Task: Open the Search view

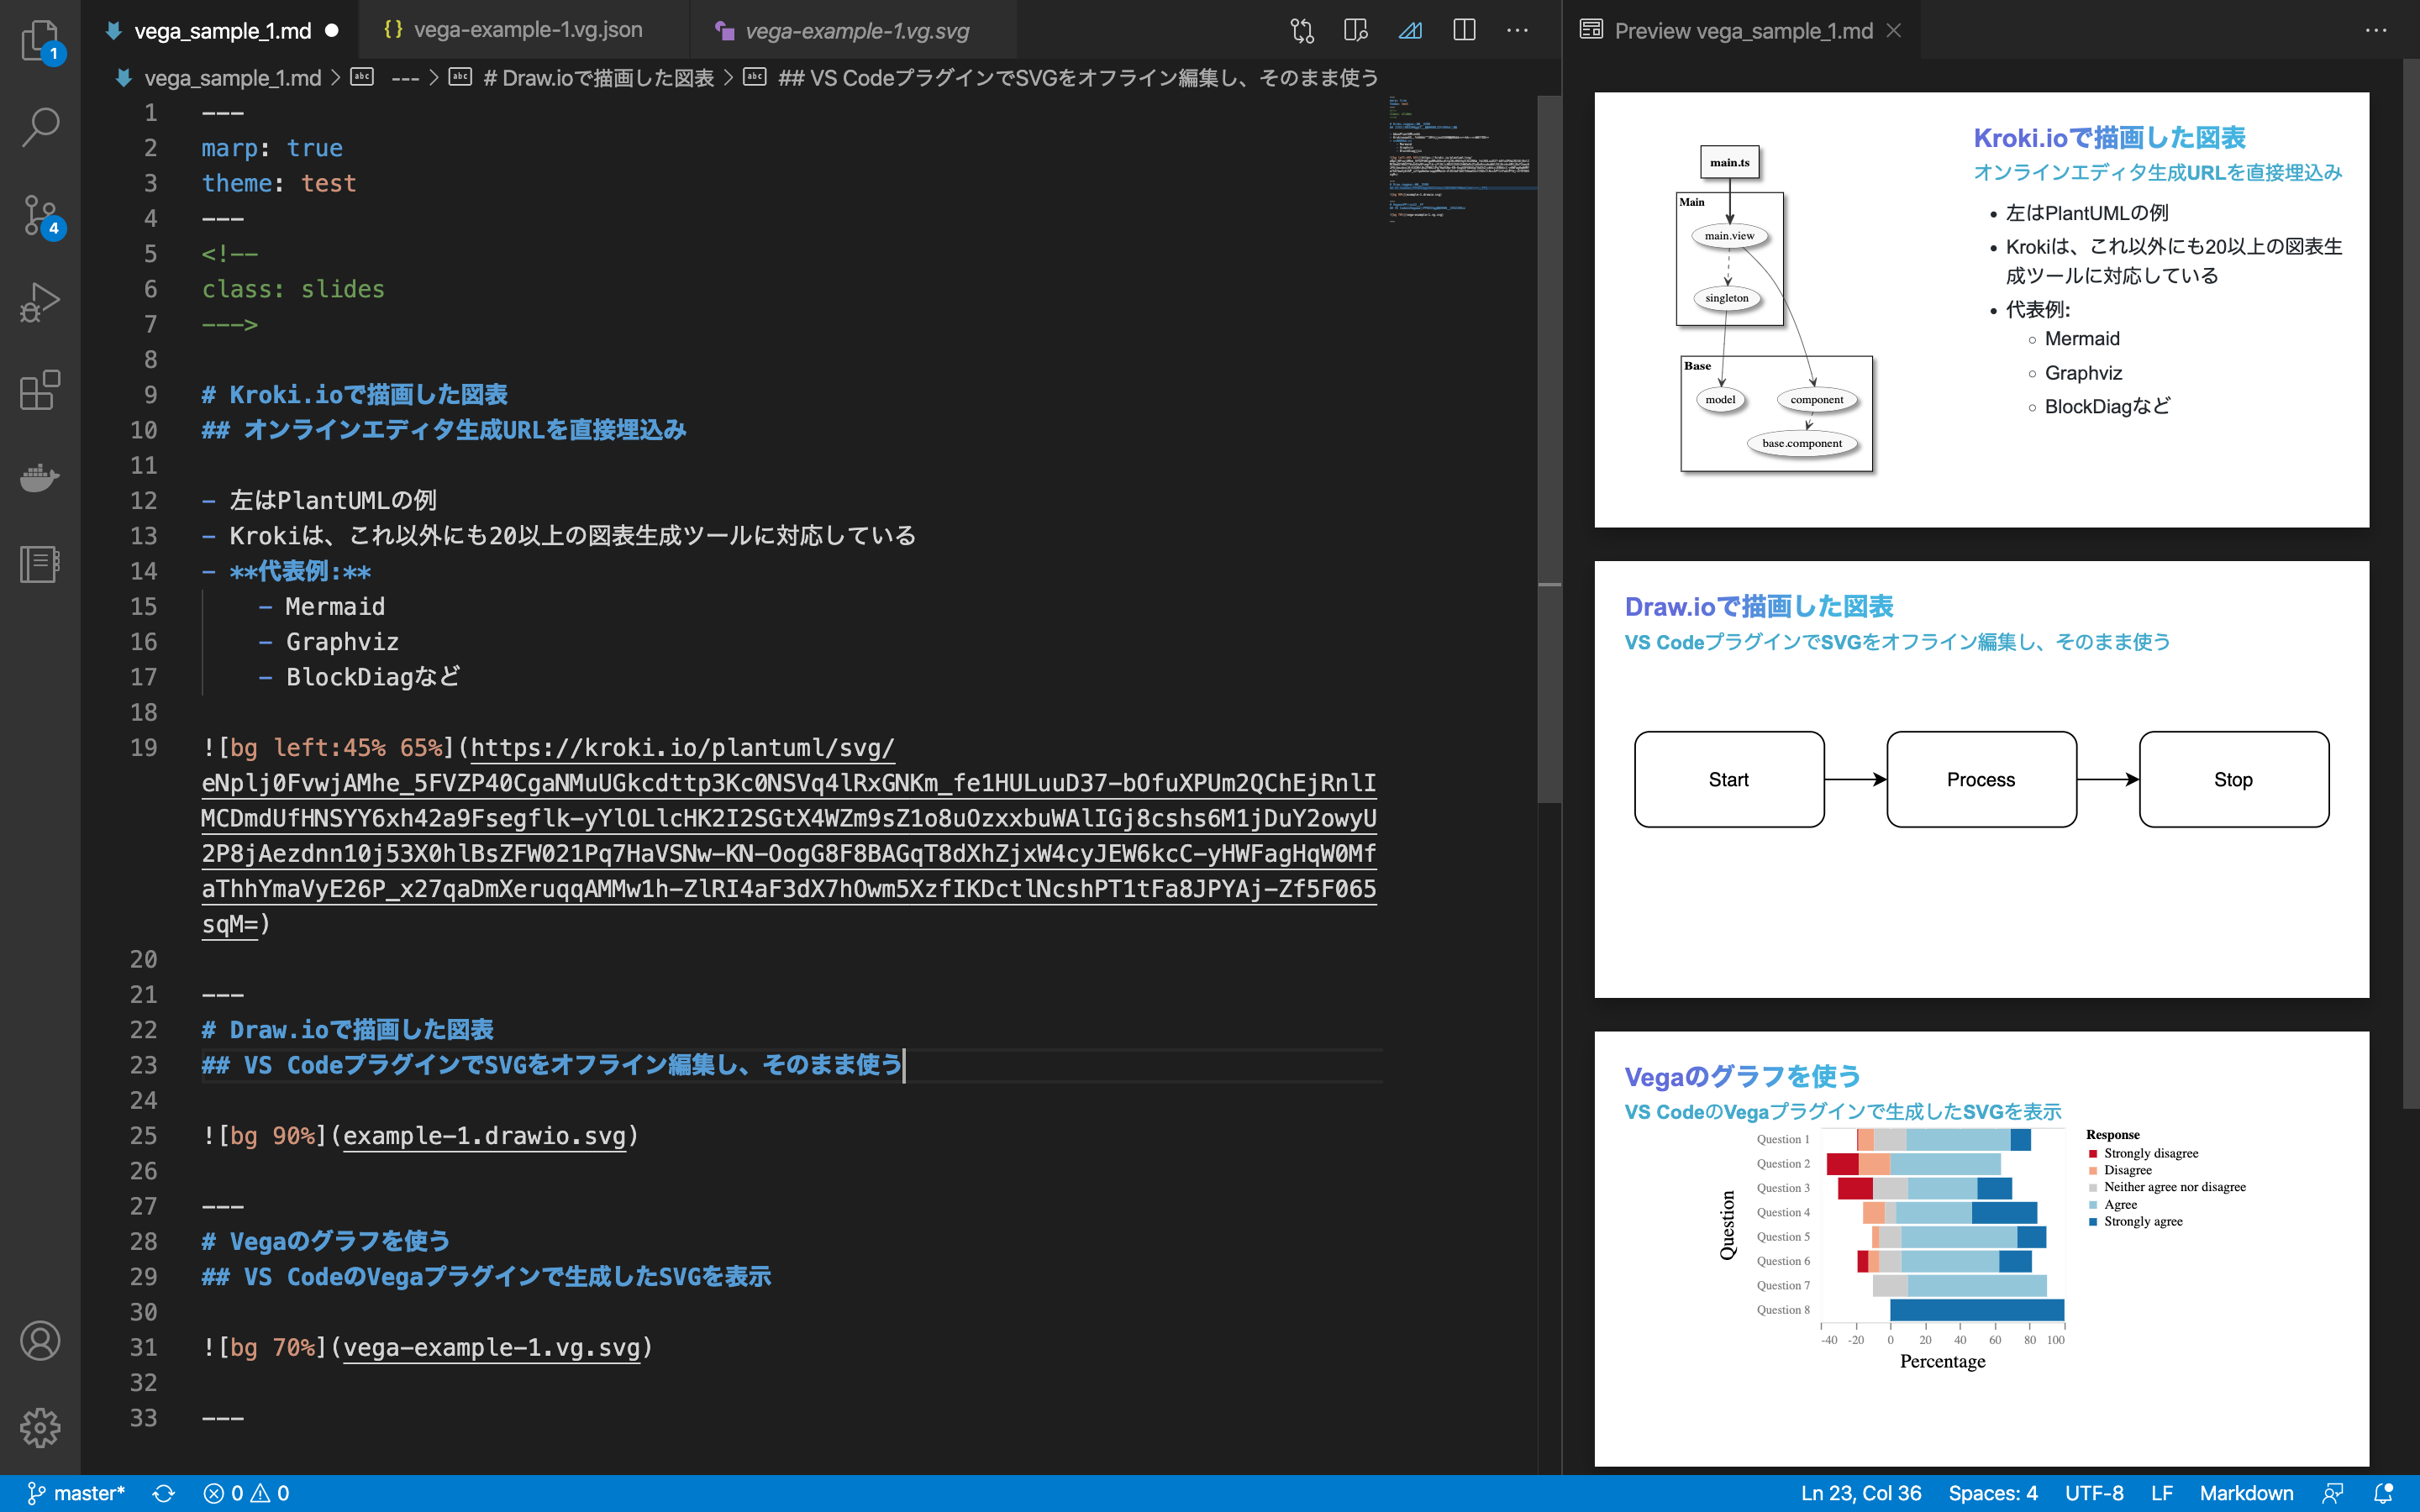Action: 40,125
